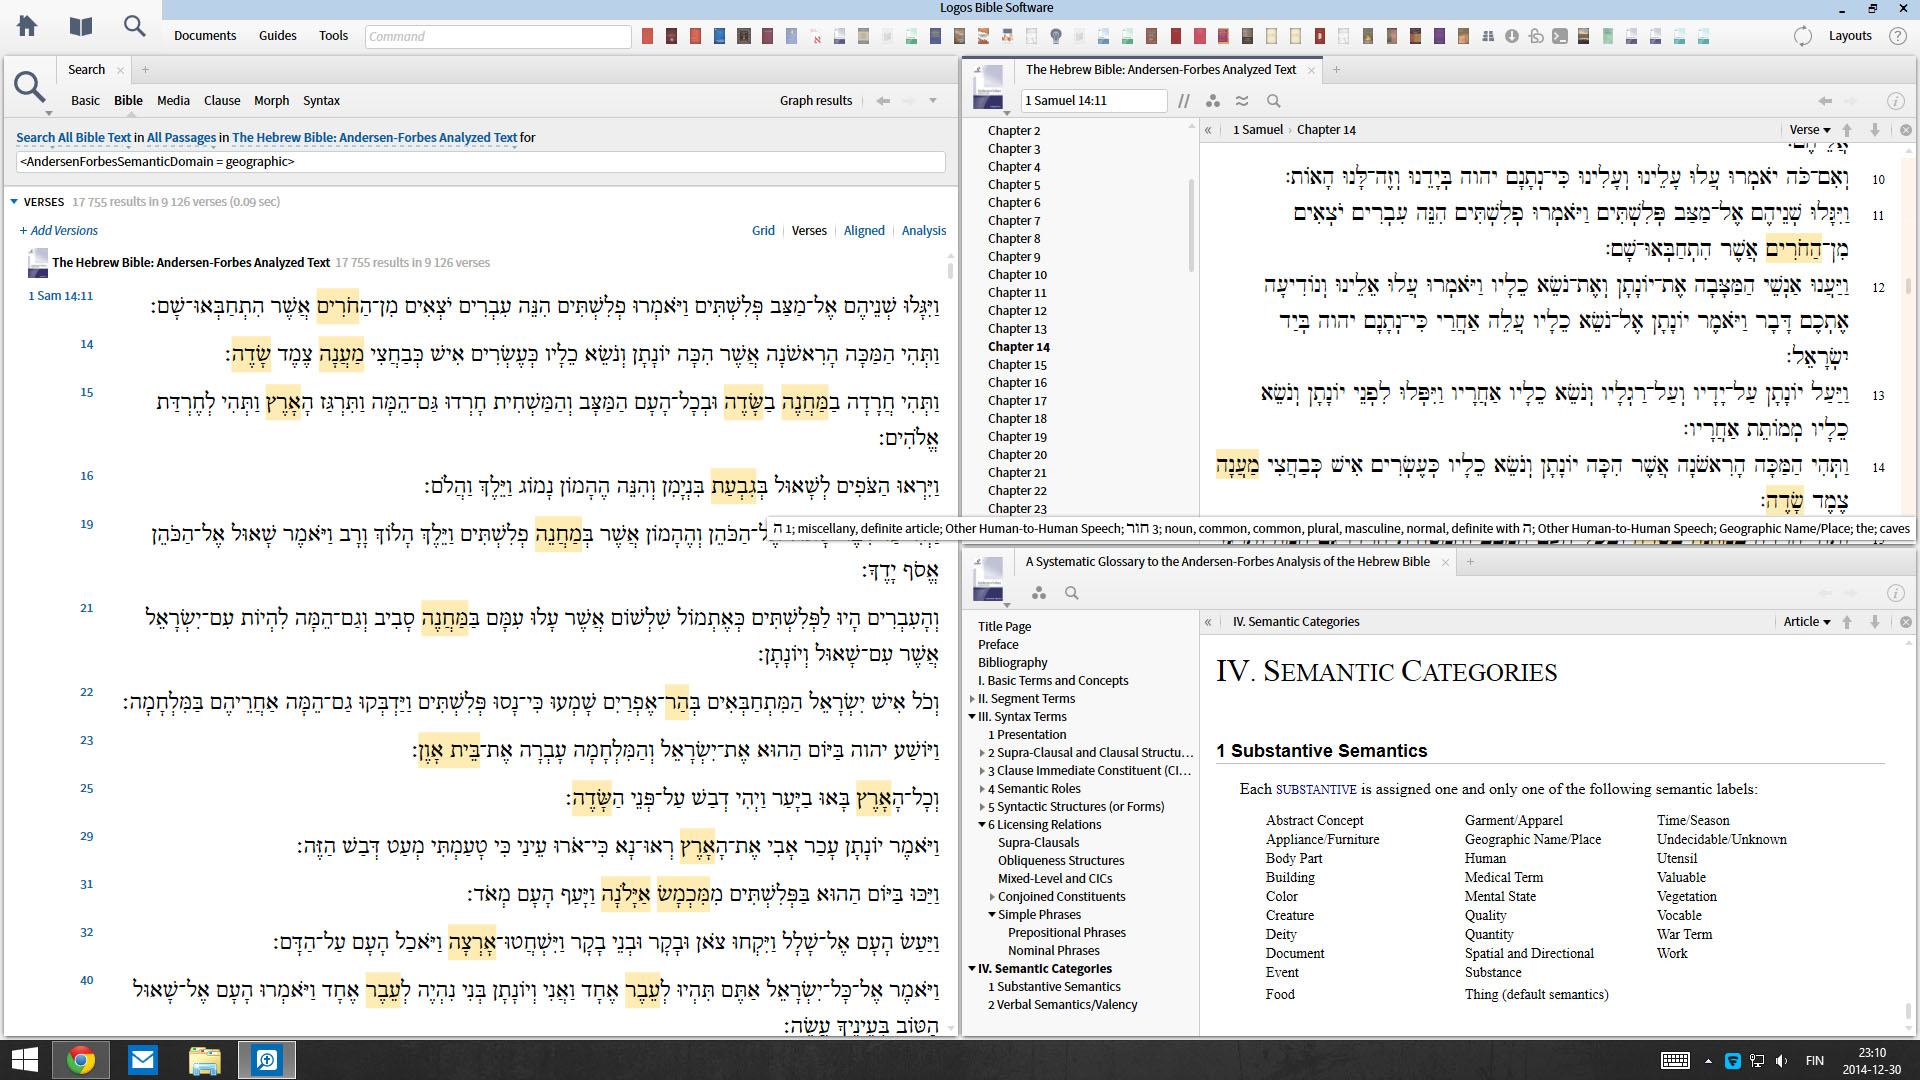
Task: Open 1 Sam 14:11 result reference
Action: point(60,296)
